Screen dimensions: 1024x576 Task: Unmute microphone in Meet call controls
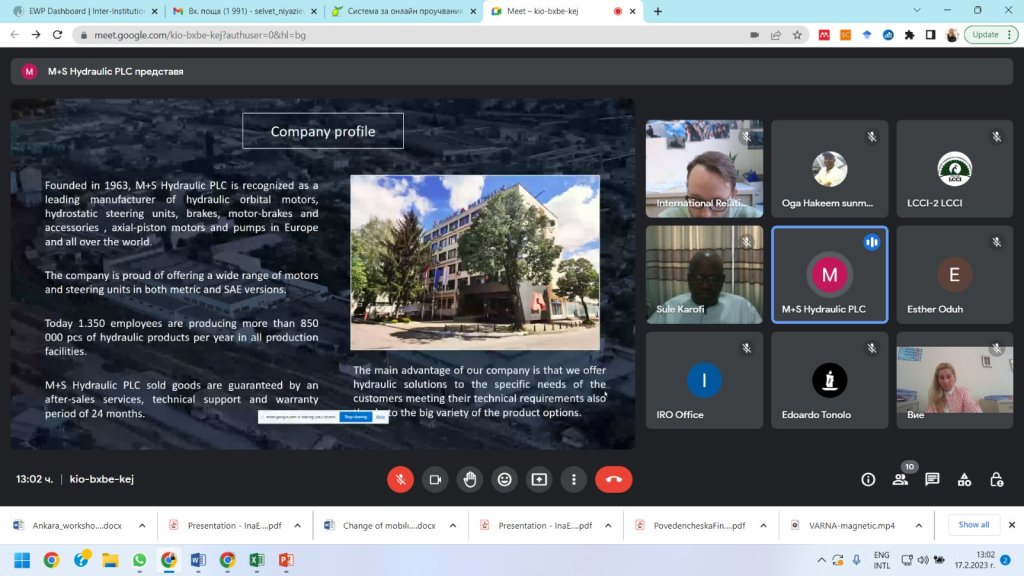(400, 479)
